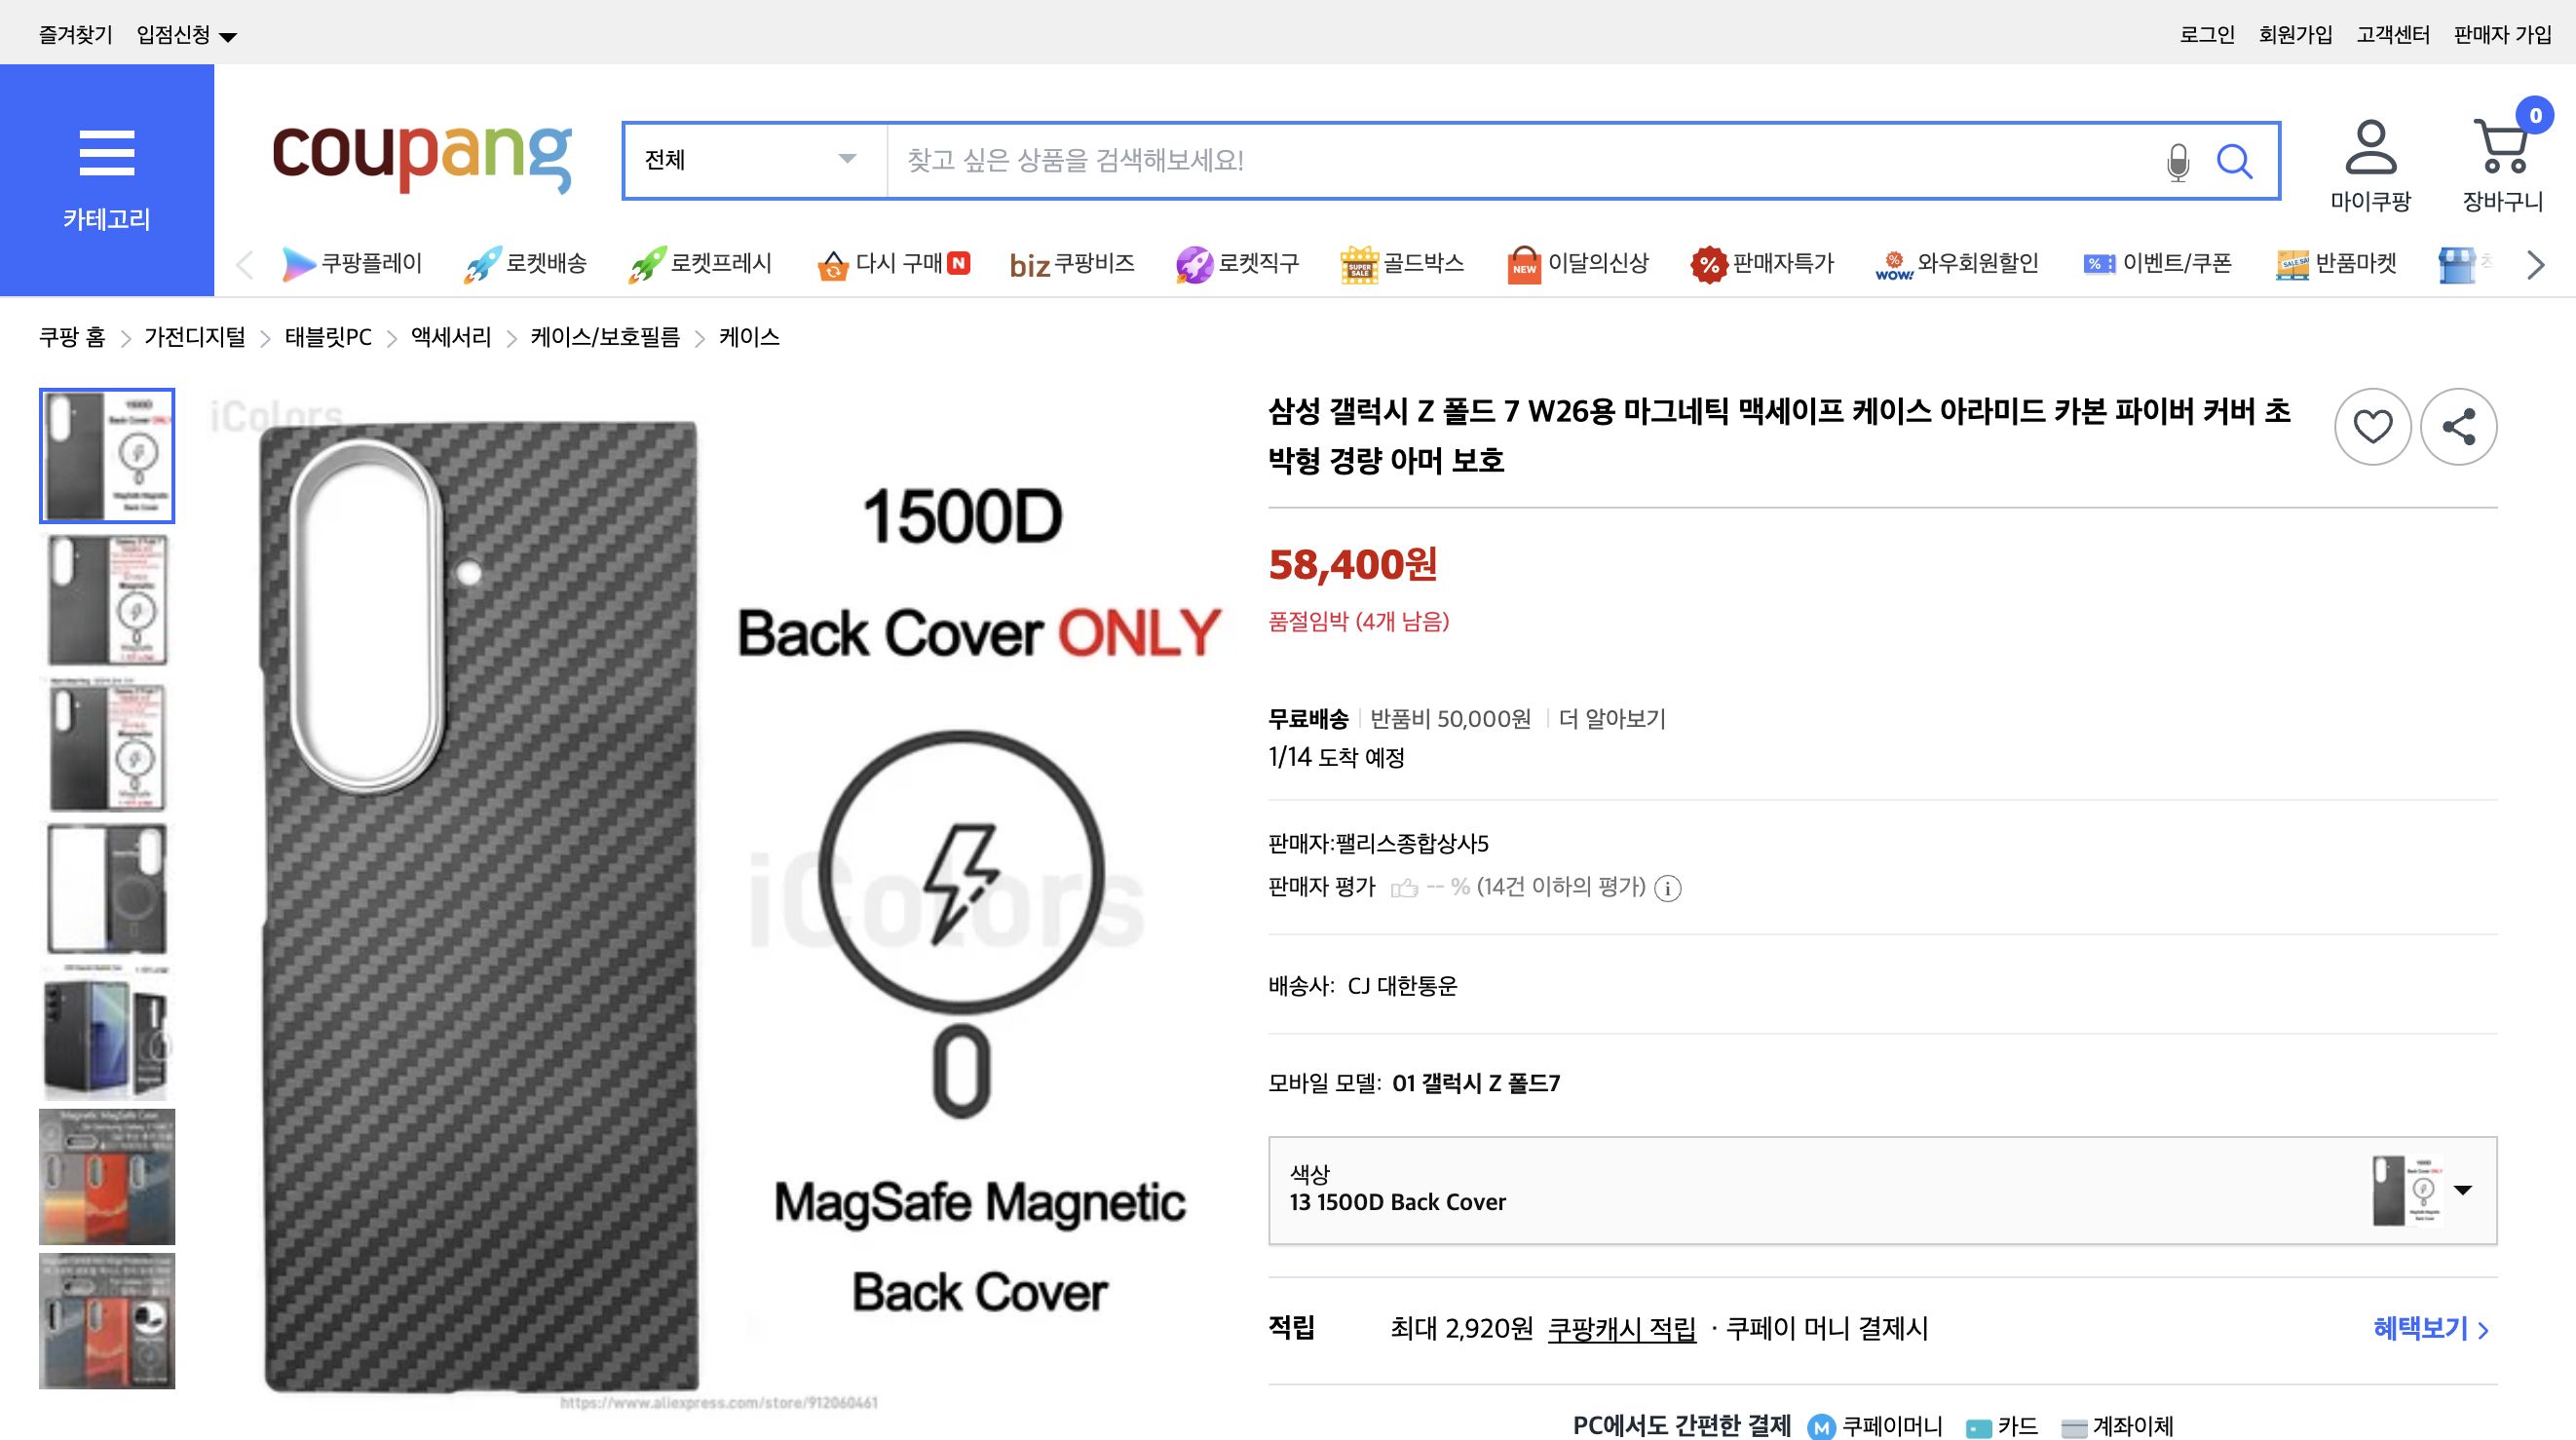Expand the 입점신청 dropdown menu
Viewport: 2576px width, 1440px height.
(186, 36)
